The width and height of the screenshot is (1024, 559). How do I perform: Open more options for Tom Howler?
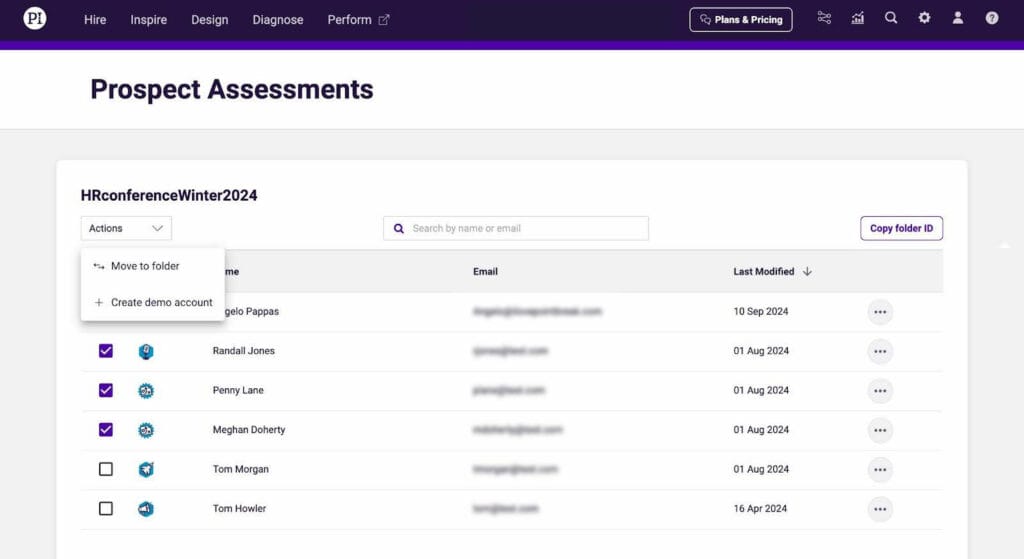[880, 509]
